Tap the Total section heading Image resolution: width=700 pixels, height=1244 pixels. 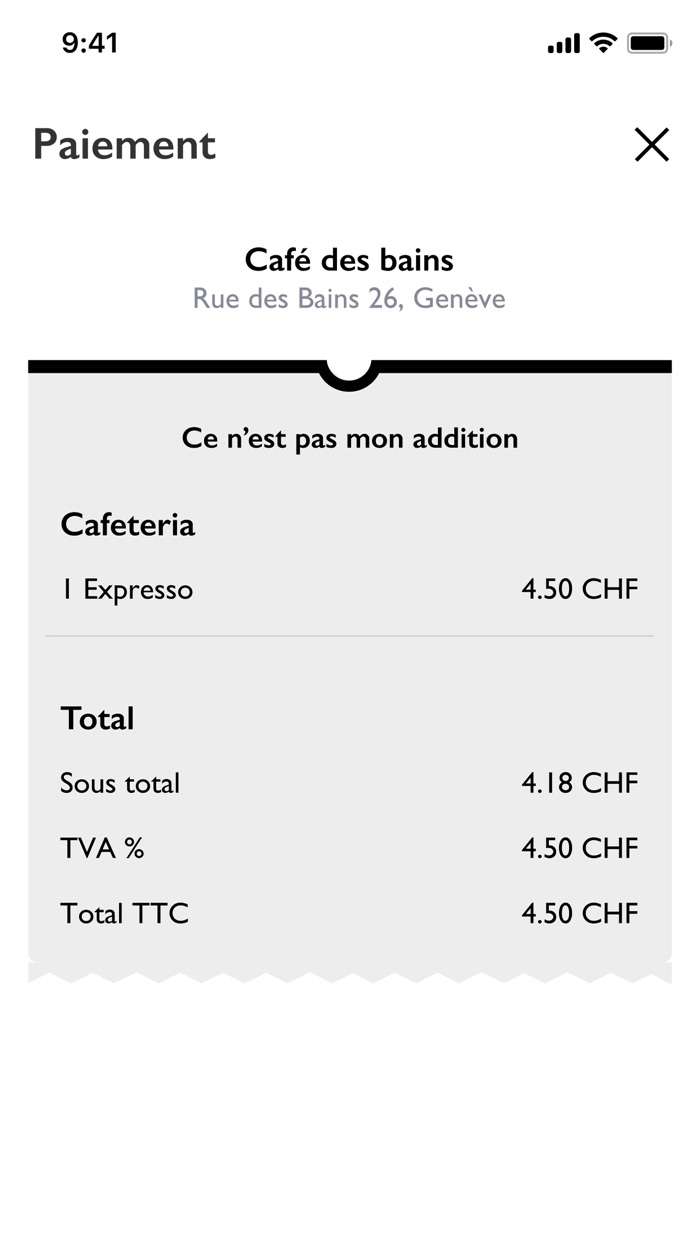97,719
